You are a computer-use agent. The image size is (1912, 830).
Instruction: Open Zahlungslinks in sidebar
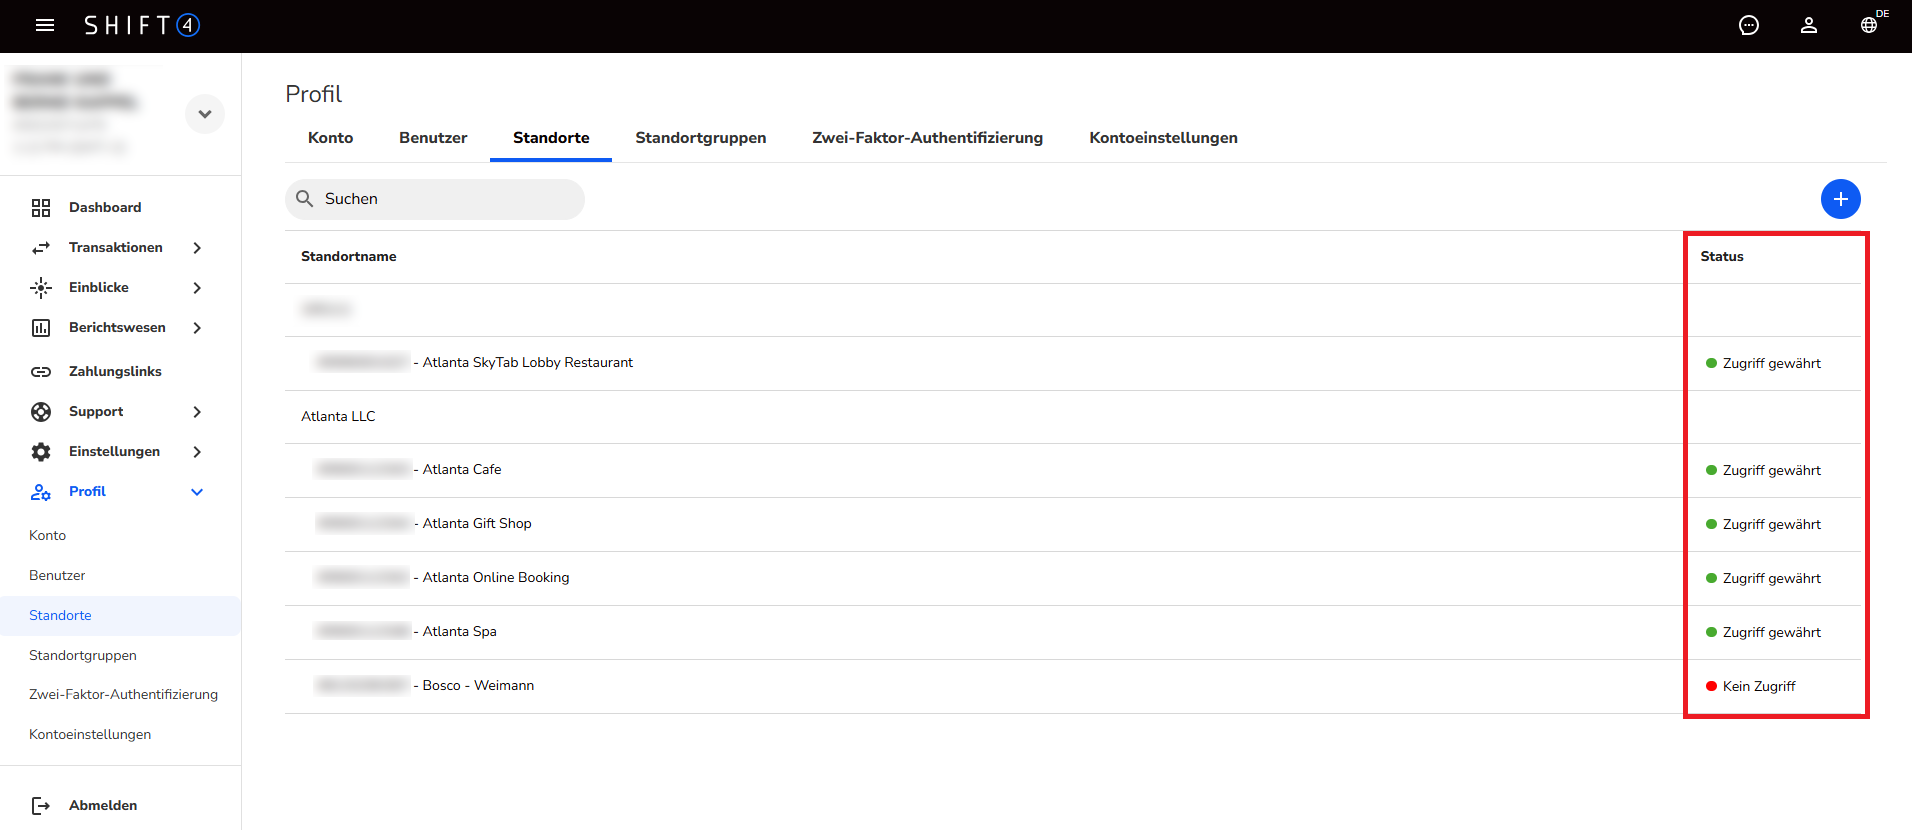115,371
